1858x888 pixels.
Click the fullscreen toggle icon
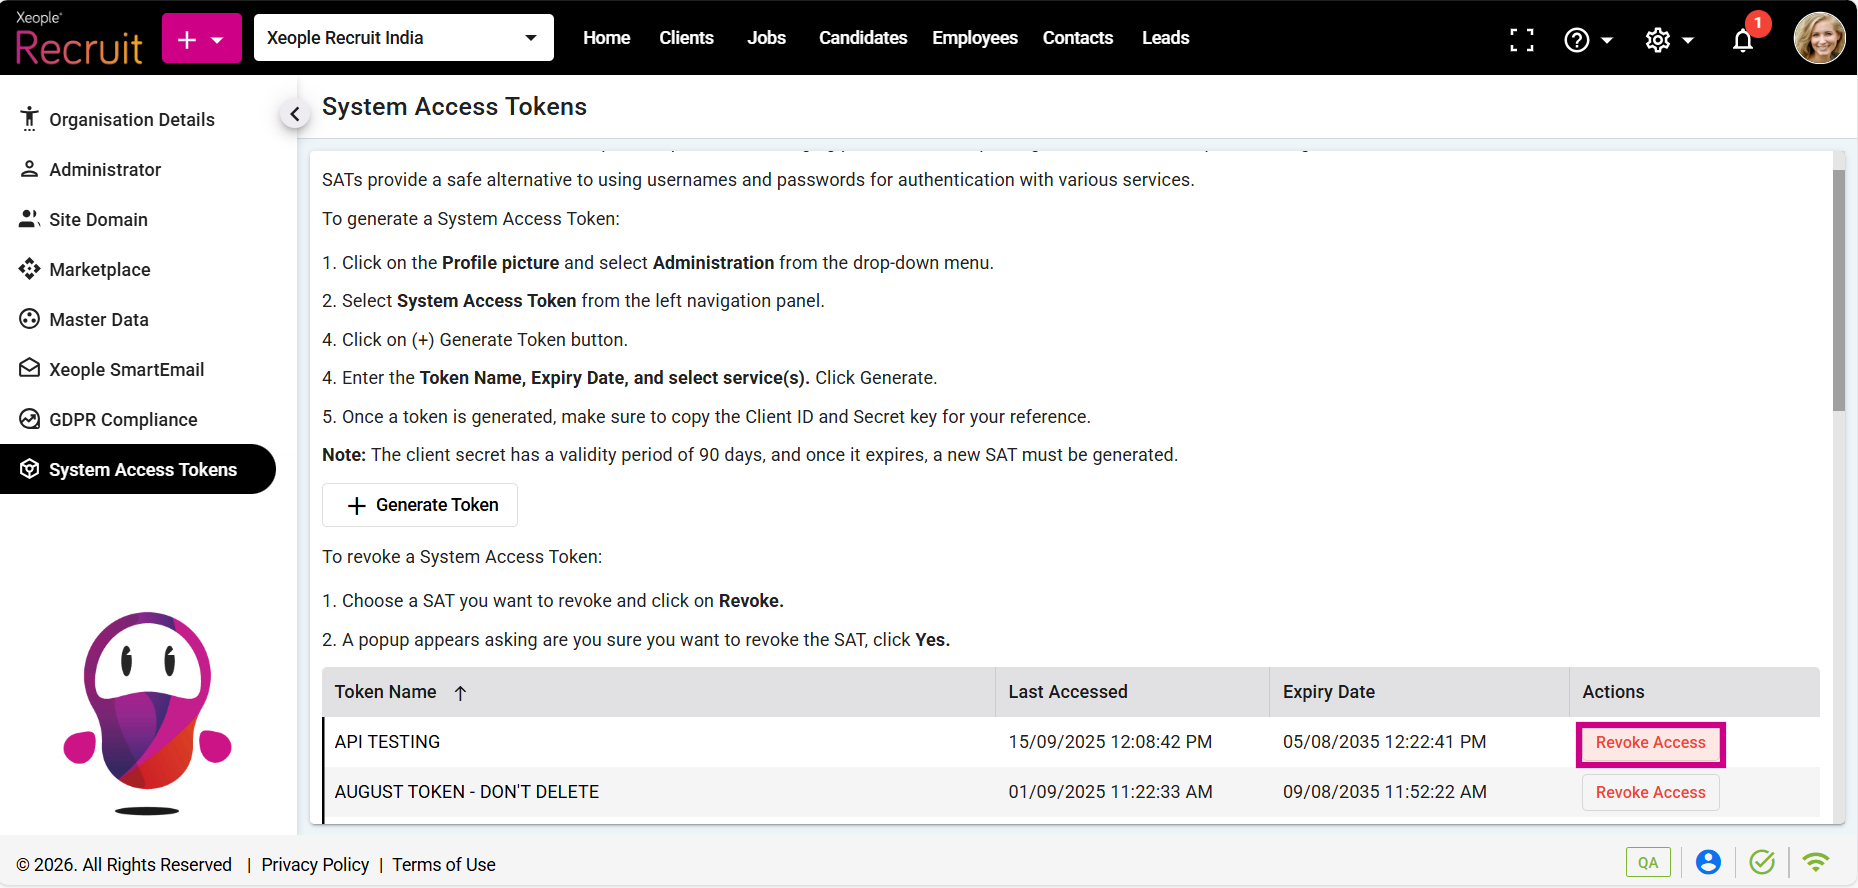point(1521,39)
